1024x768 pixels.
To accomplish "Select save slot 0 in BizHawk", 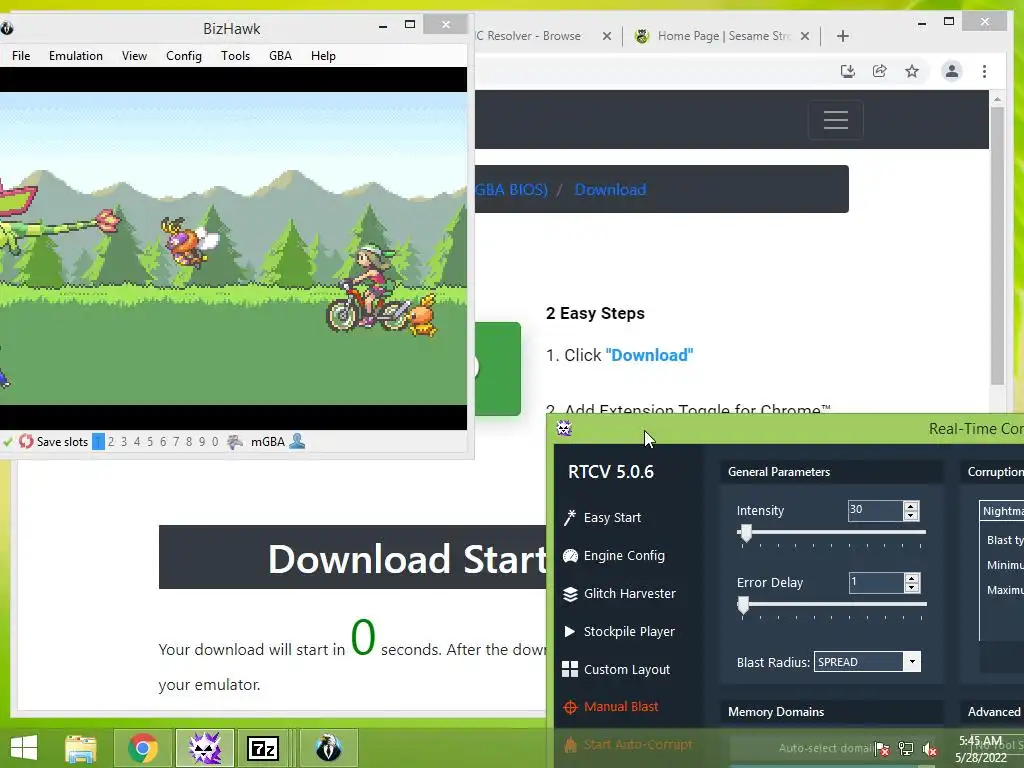I will 215,442.
